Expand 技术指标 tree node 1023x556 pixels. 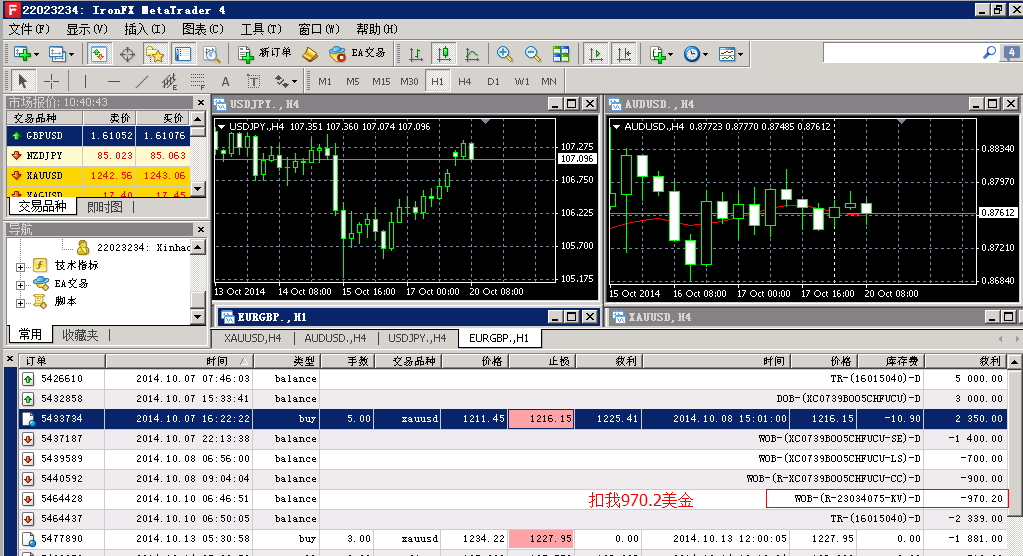tap(20, 266)
